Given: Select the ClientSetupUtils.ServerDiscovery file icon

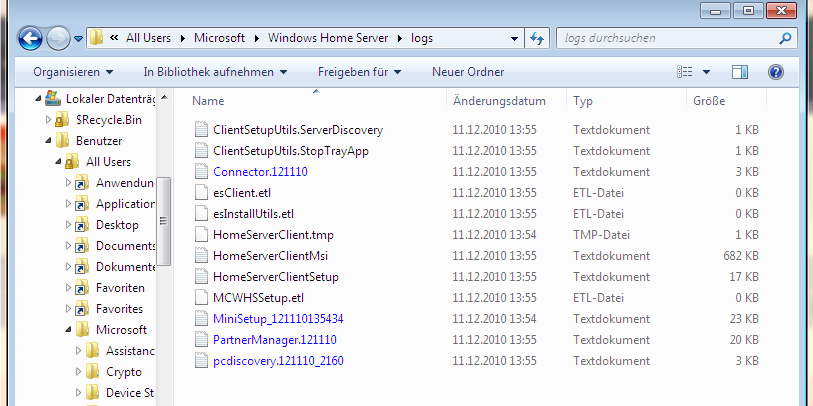Looking at the screenshot, I should (201, 130).
